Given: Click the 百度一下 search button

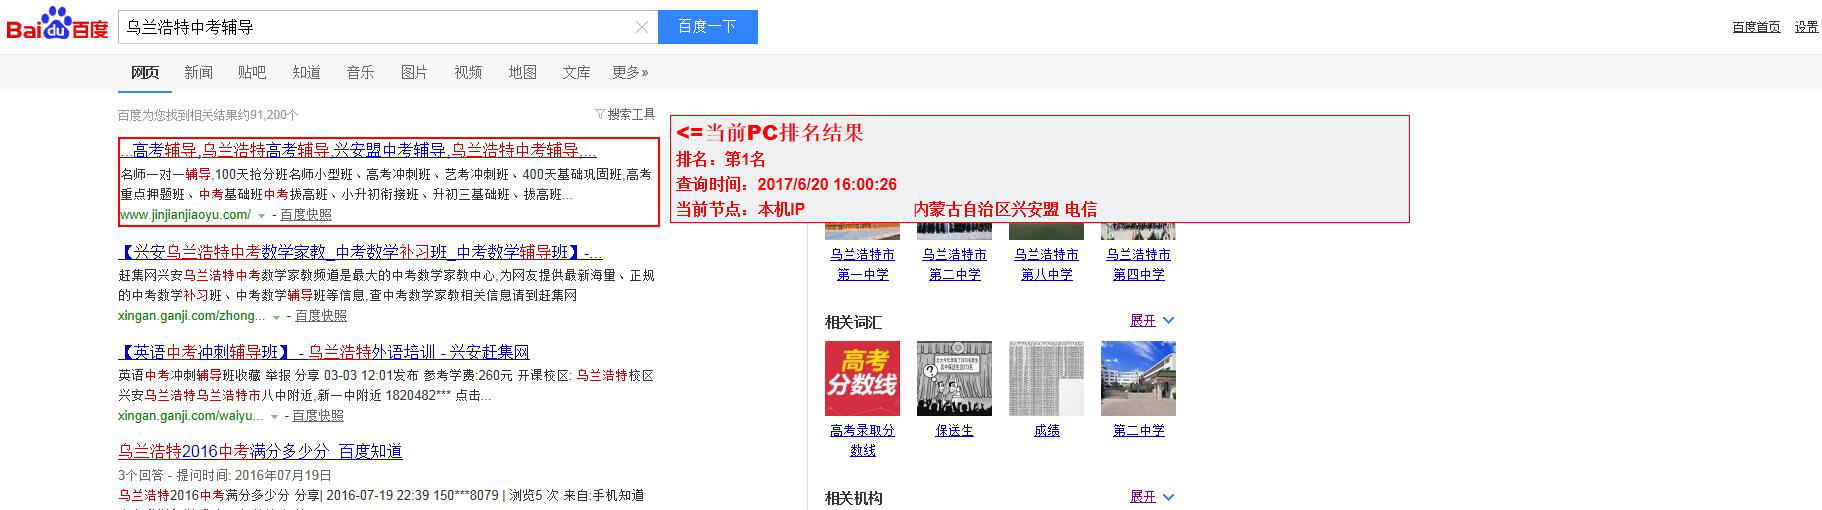Looking at the screenshot, I should [707, 27].
